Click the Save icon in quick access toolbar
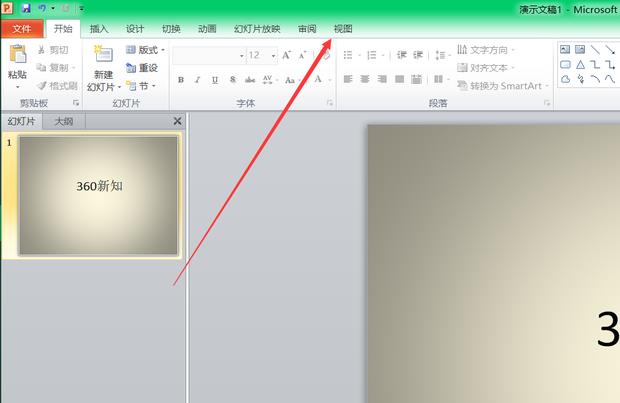Image resolution: width=620 pixels, height=403 pixels. (26, 8)
